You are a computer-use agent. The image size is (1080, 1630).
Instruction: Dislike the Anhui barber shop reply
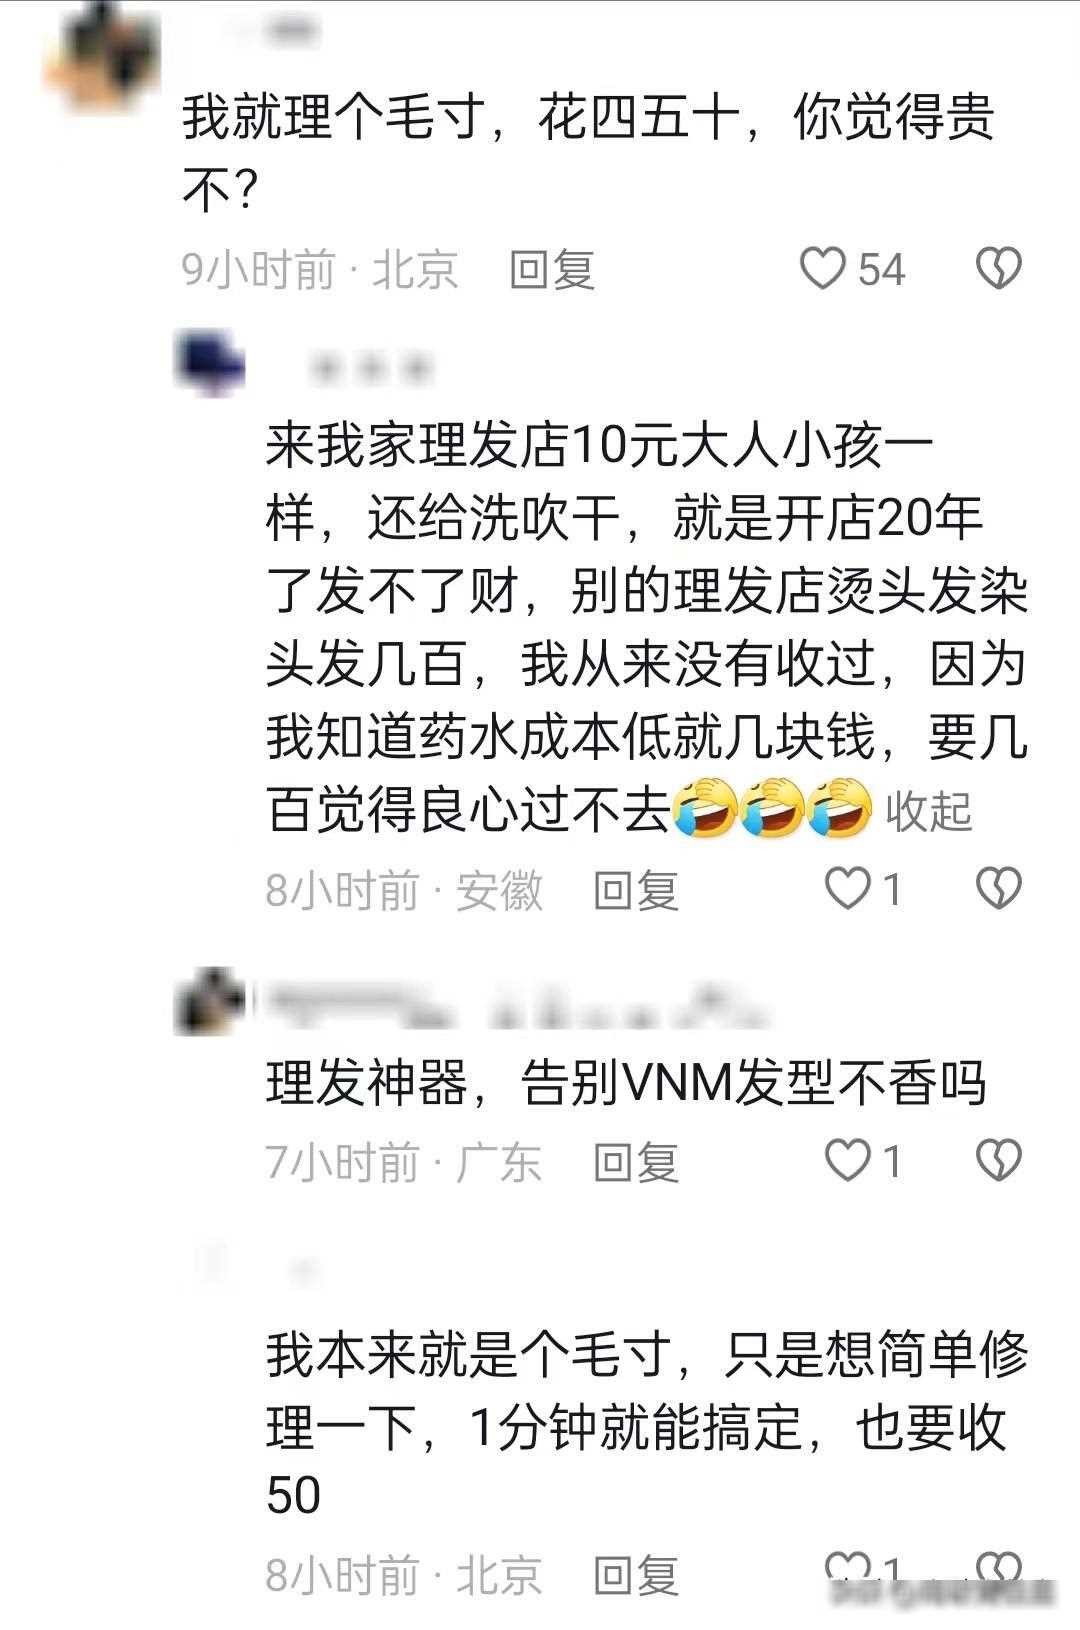[x=998, y=888]
